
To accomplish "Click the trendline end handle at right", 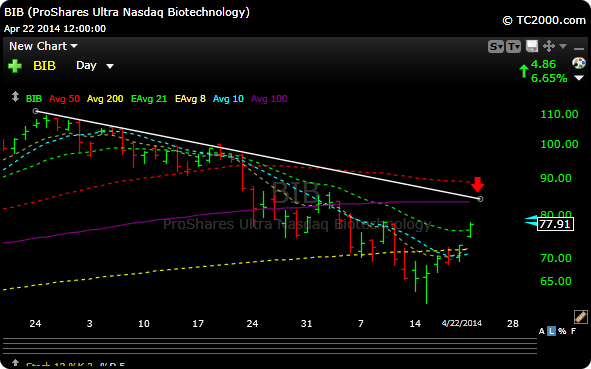I will [x=480, y=199].
